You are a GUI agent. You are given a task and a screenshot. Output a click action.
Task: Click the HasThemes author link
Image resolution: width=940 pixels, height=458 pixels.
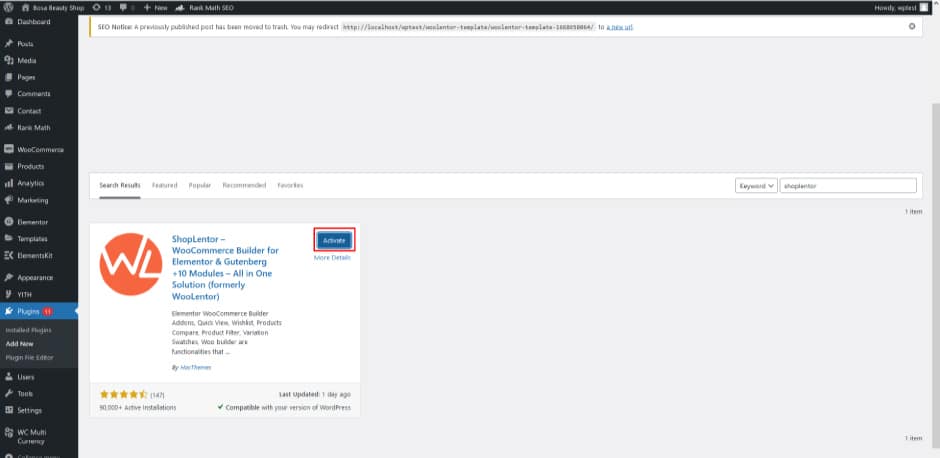(x=195, y=367)
